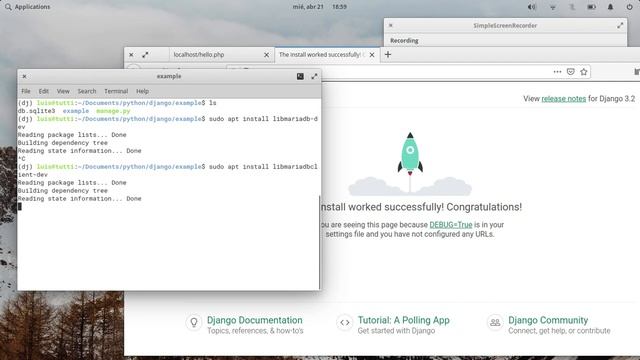Image resolution: width=640 pixels, height=360 pixels.
Task: Switch to localhost/hello.php browser tab
Action: [220, 54]
